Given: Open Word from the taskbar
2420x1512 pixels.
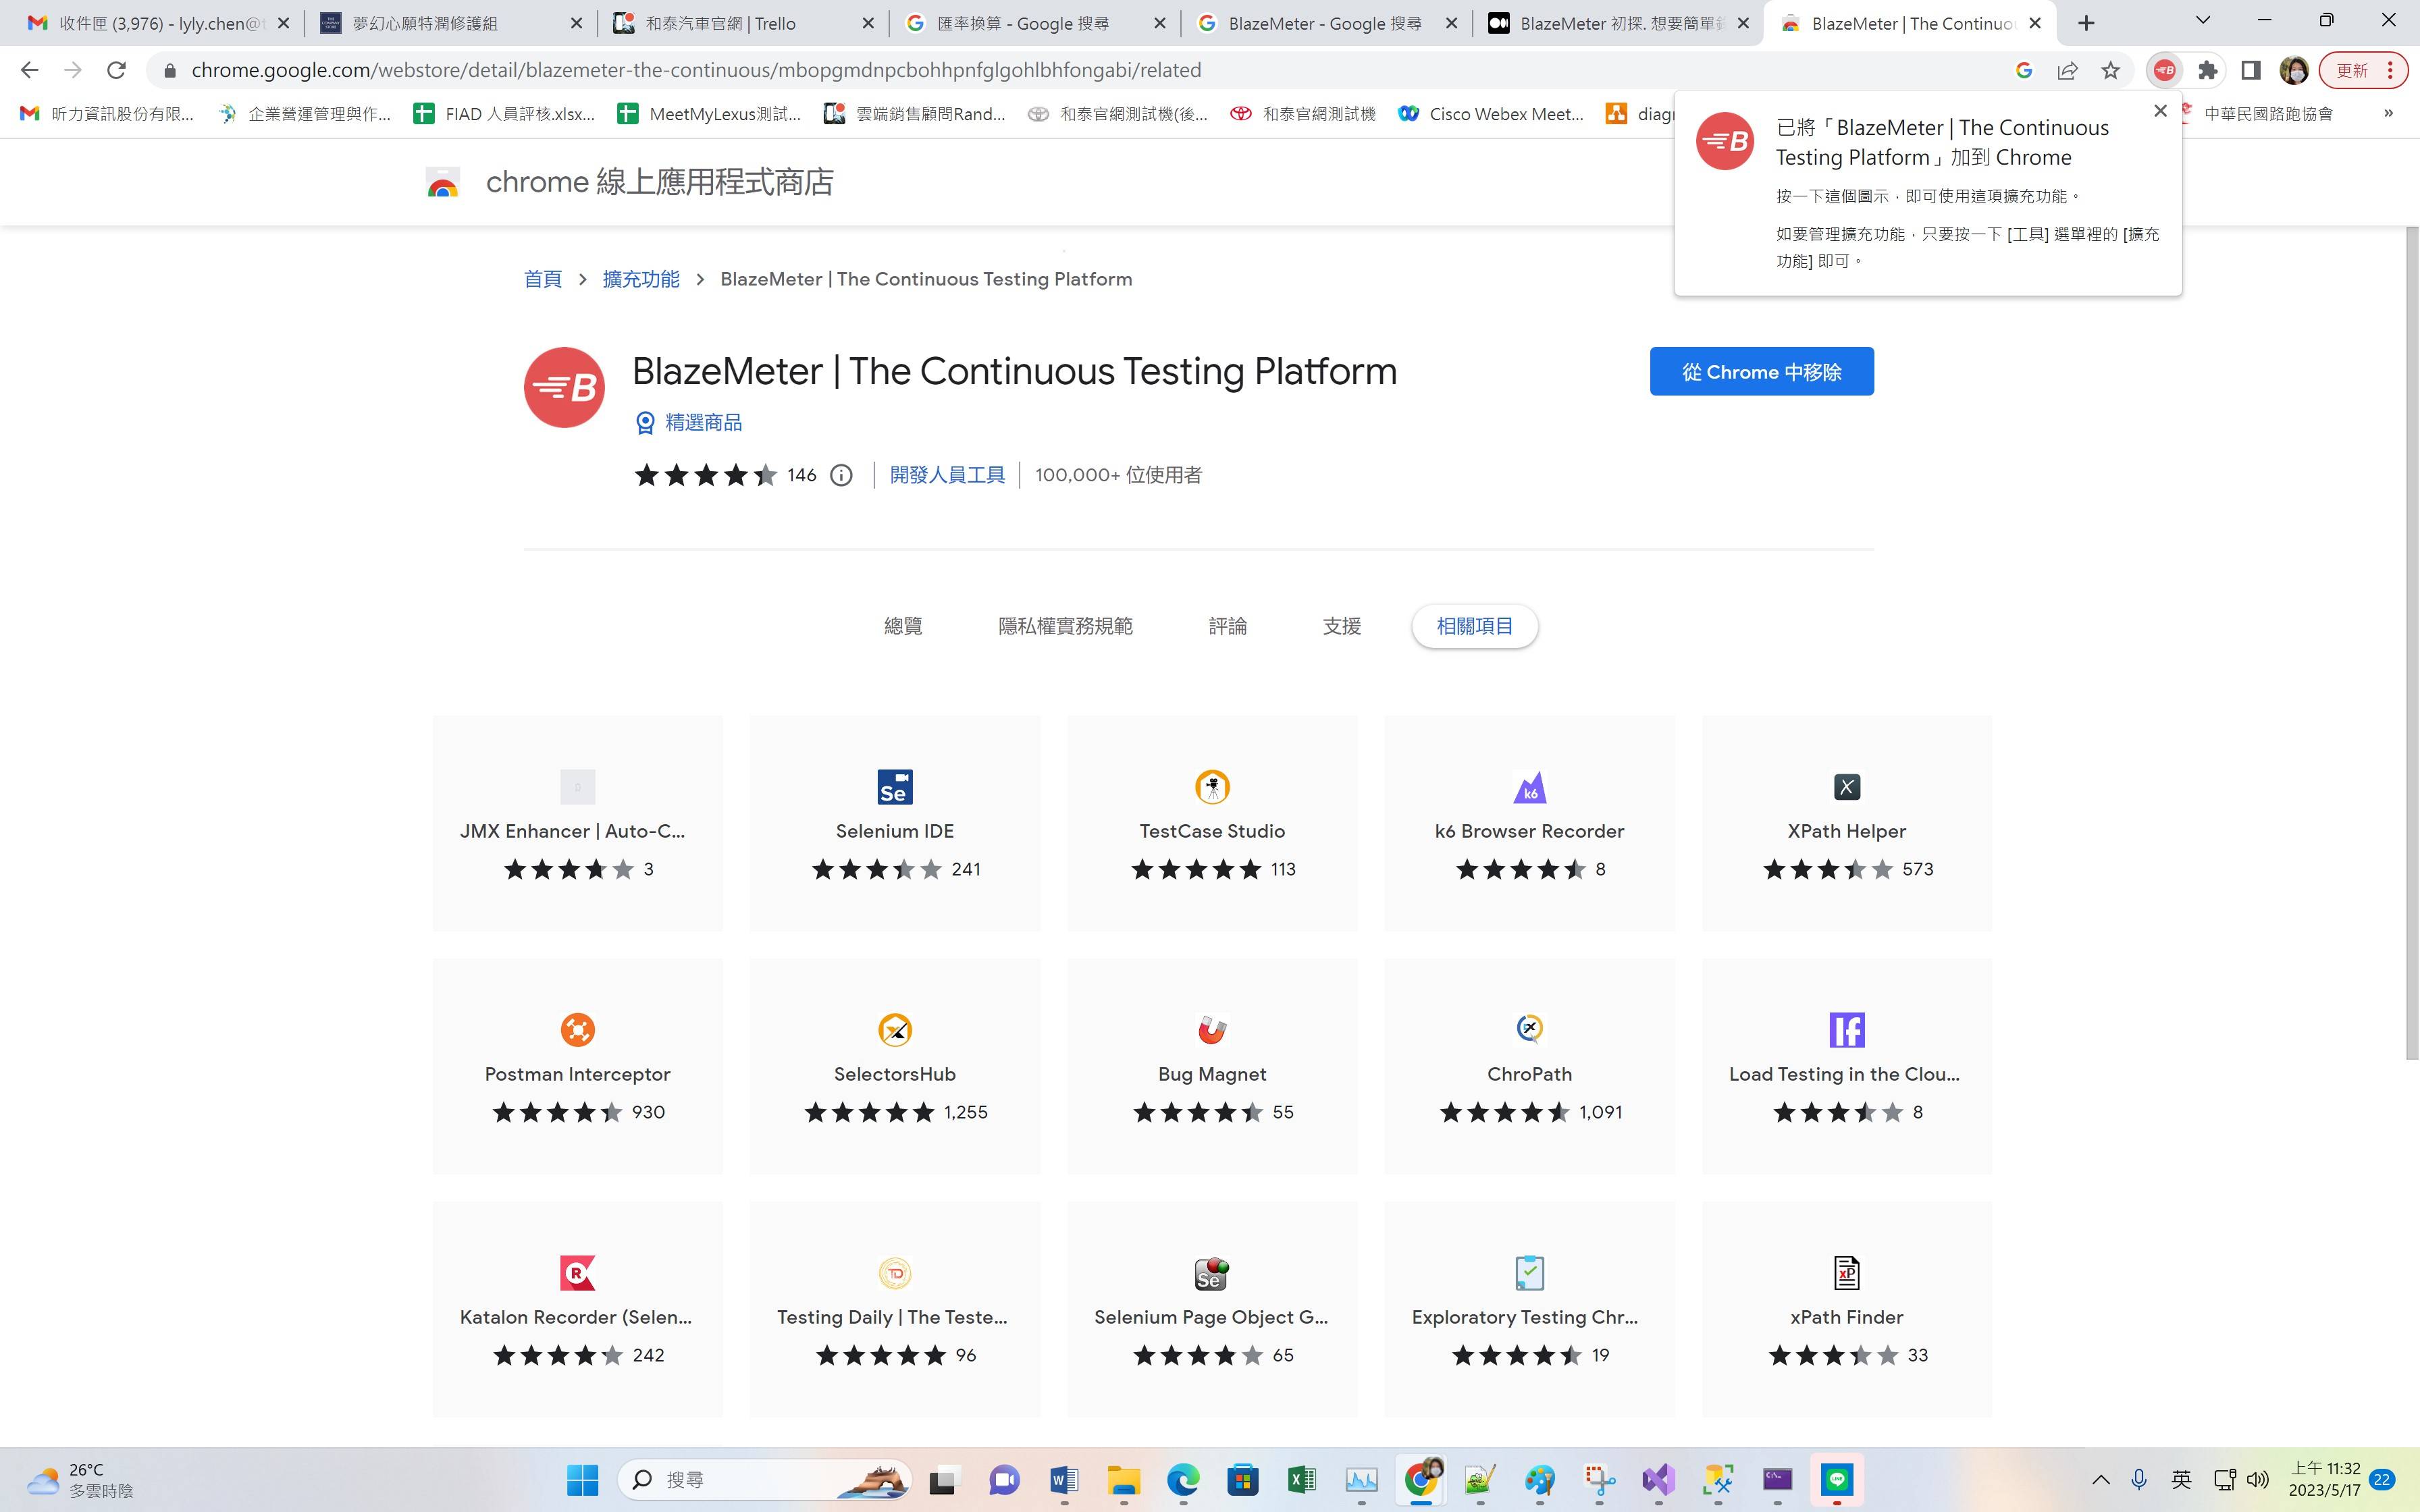Looking at the screenshot, I should tap(1063, 1480).
